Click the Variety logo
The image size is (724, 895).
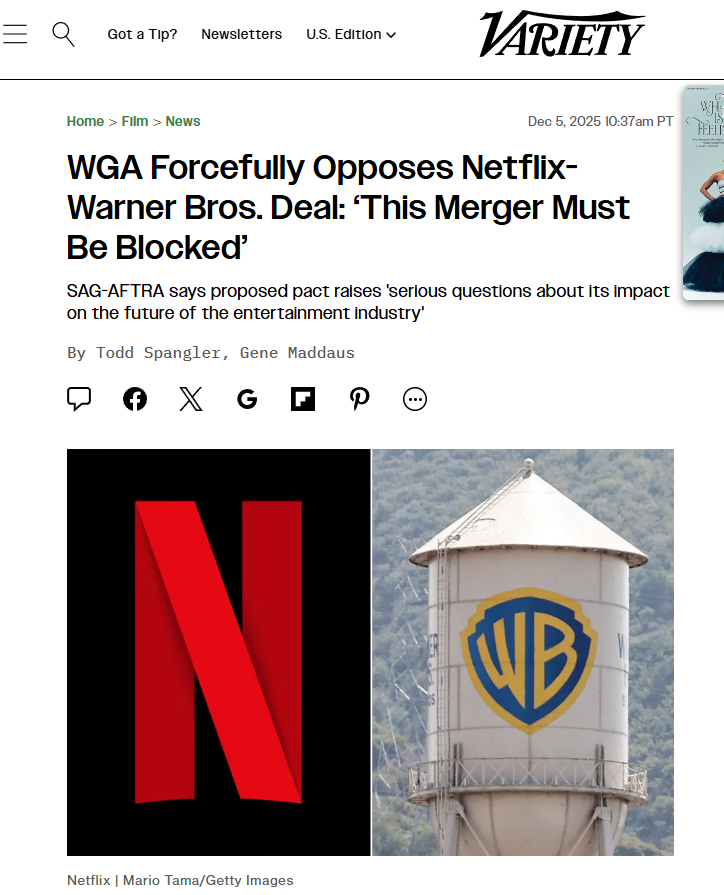(x=562, y=34)
